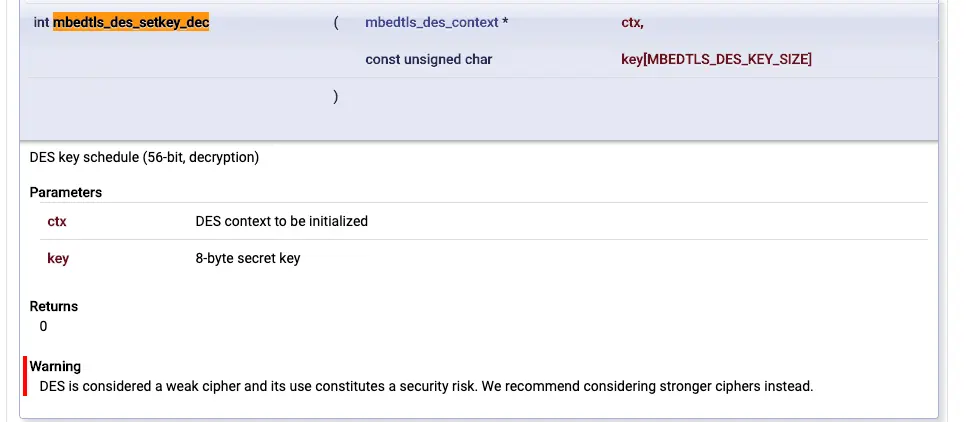Click the key[MBEDTLS_DES_KEY_SIZE] argument

716,59
